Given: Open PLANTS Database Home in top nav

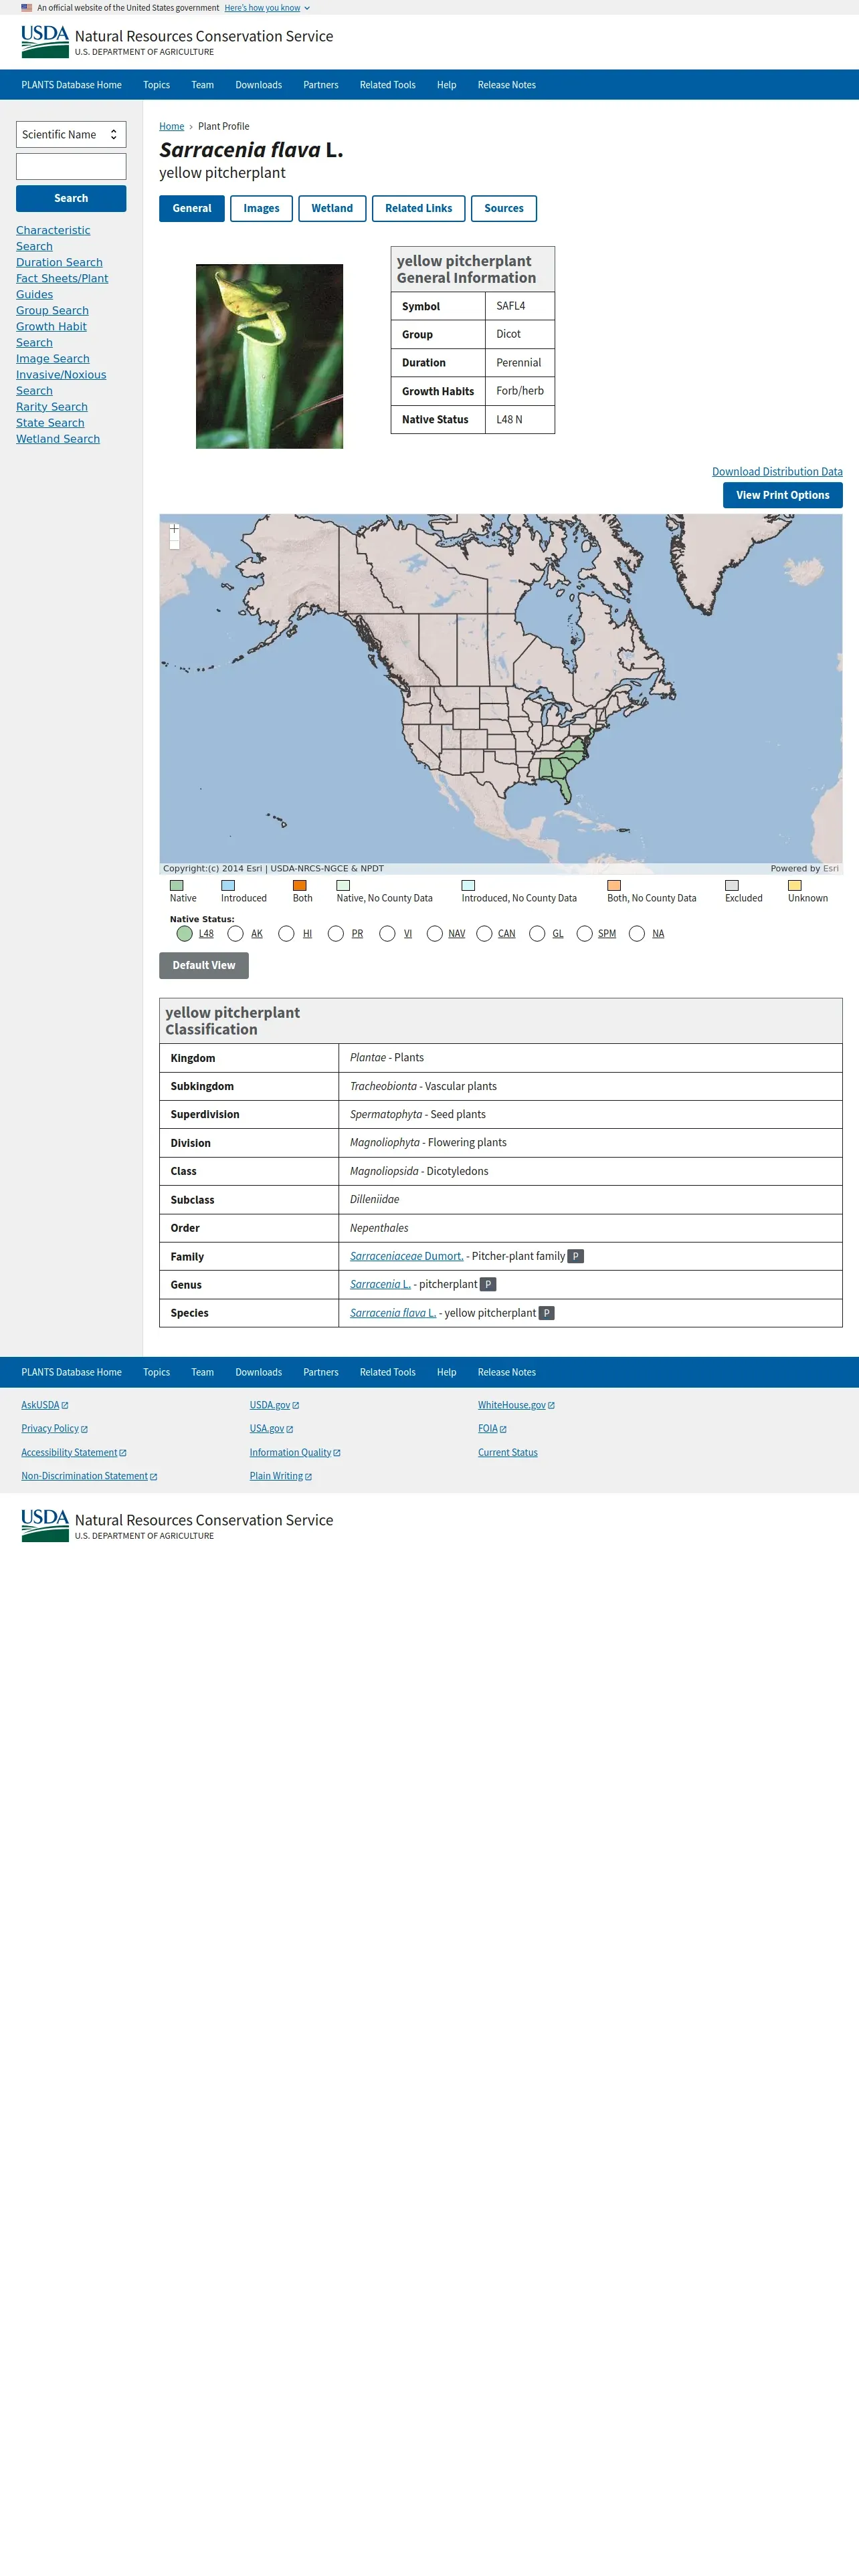Looking at the screenshot, I should [x=71, y=85].
